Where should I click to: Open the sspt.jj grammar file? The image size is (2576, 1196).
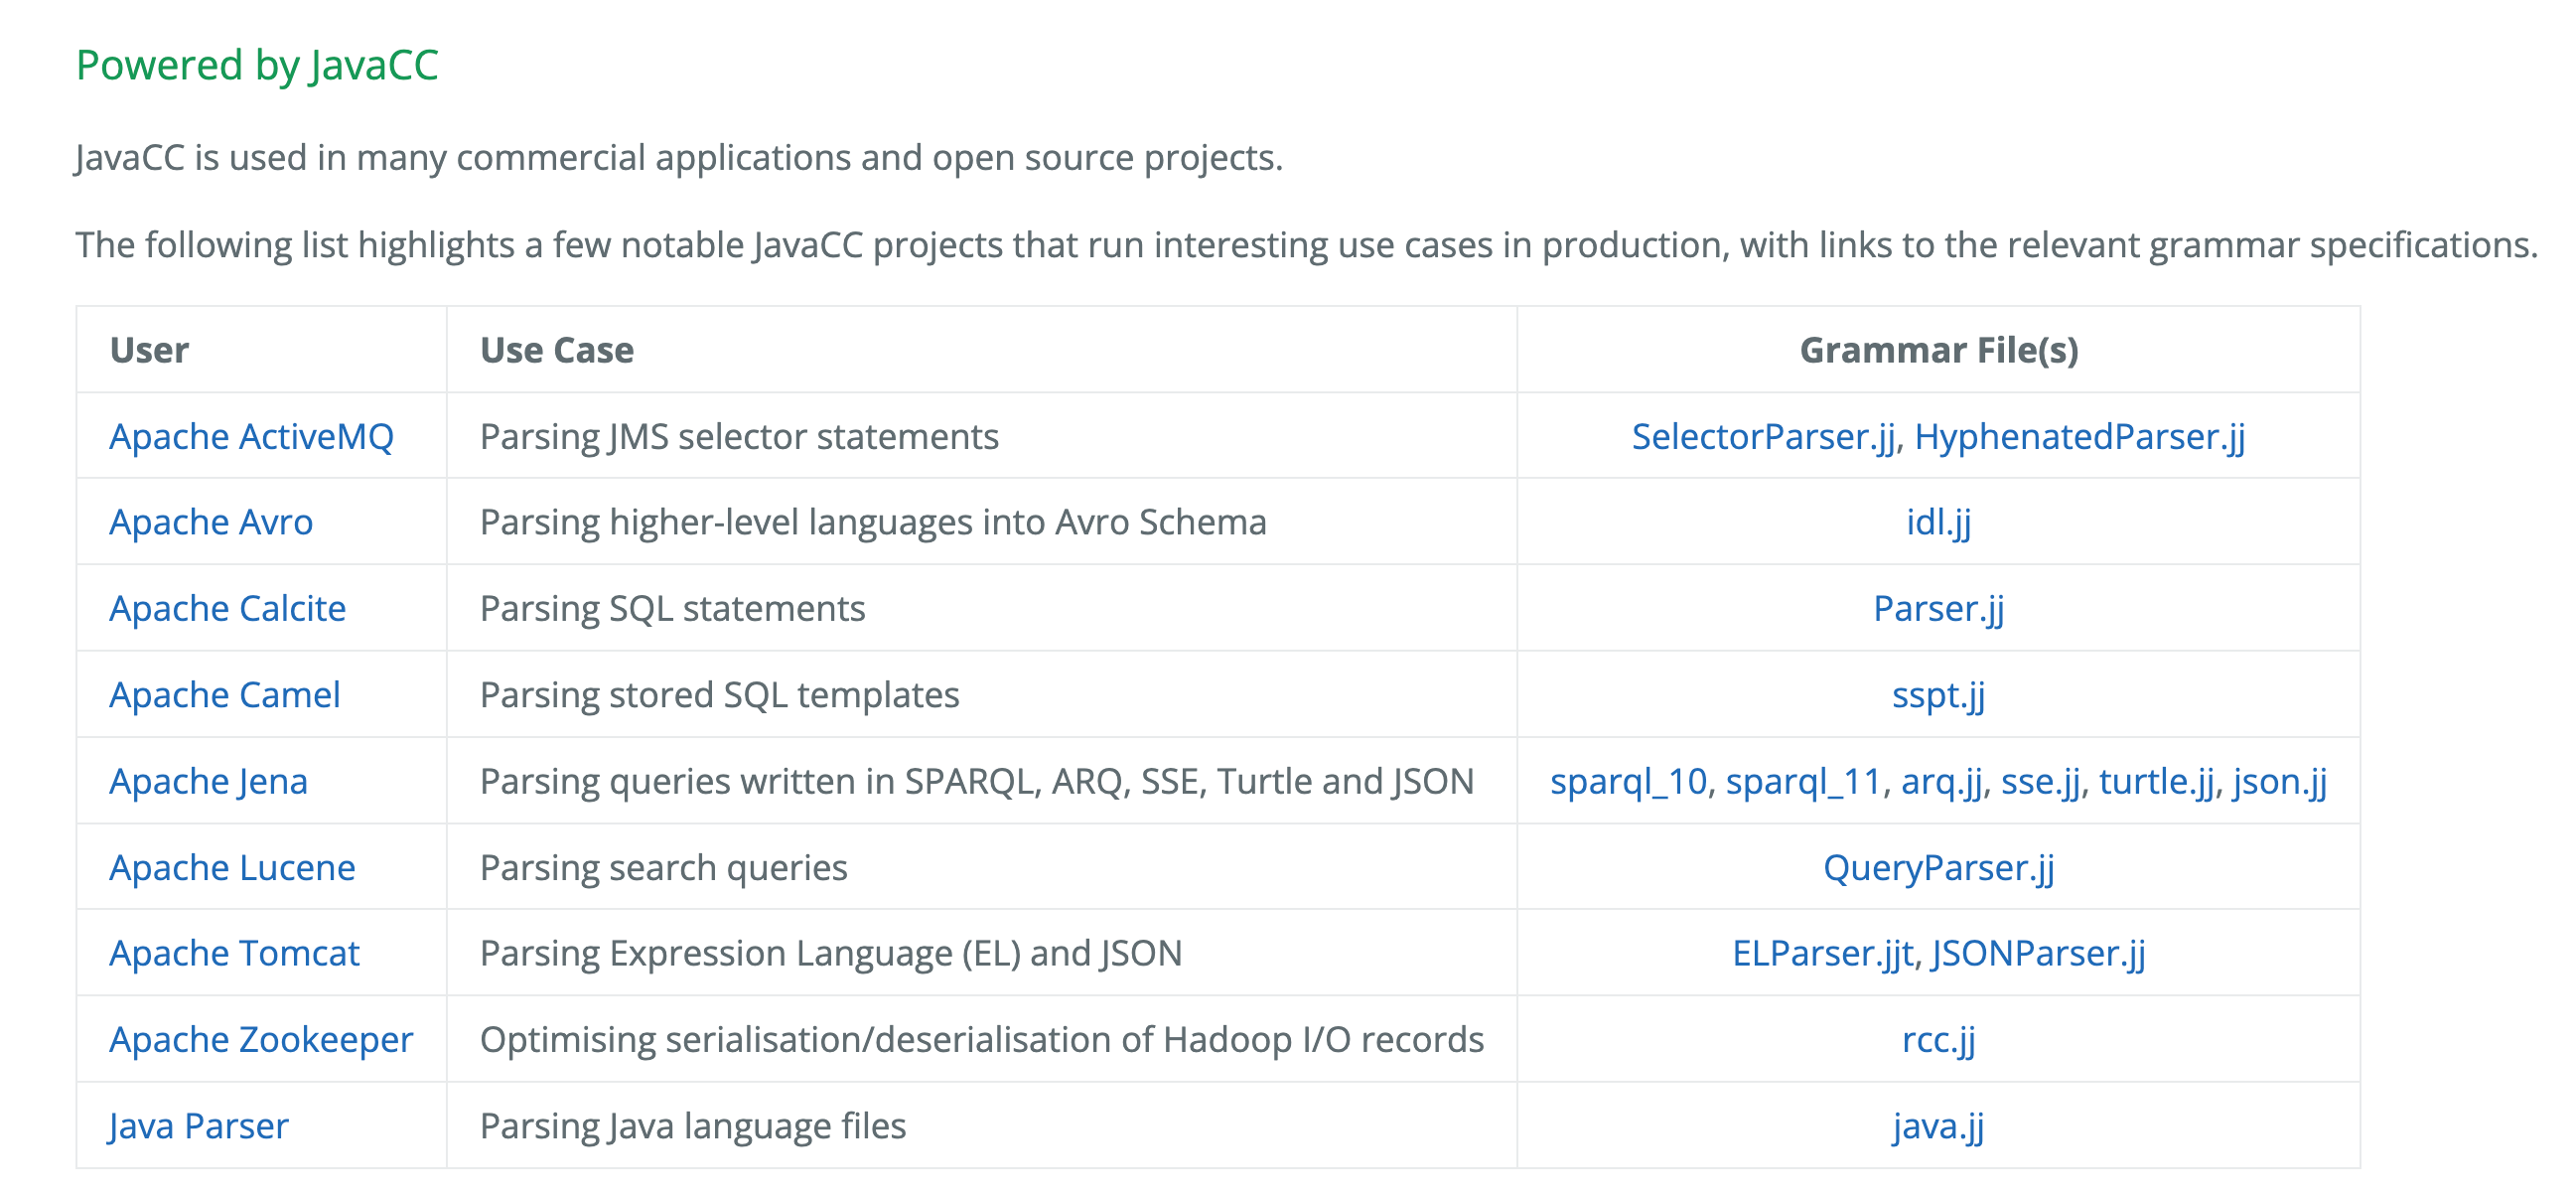click(1938, 695)
